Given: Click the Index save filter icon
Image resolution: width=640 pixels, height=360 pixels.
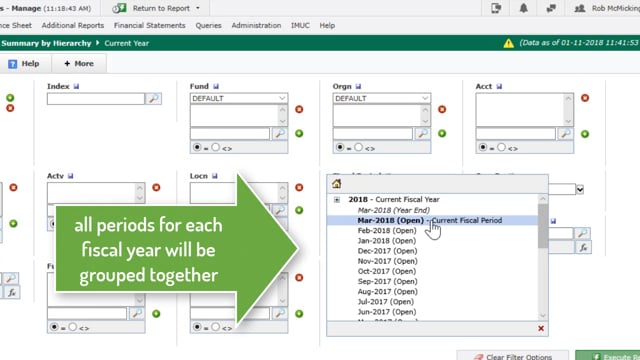Looking at the screenshot, I should [76, 87].
